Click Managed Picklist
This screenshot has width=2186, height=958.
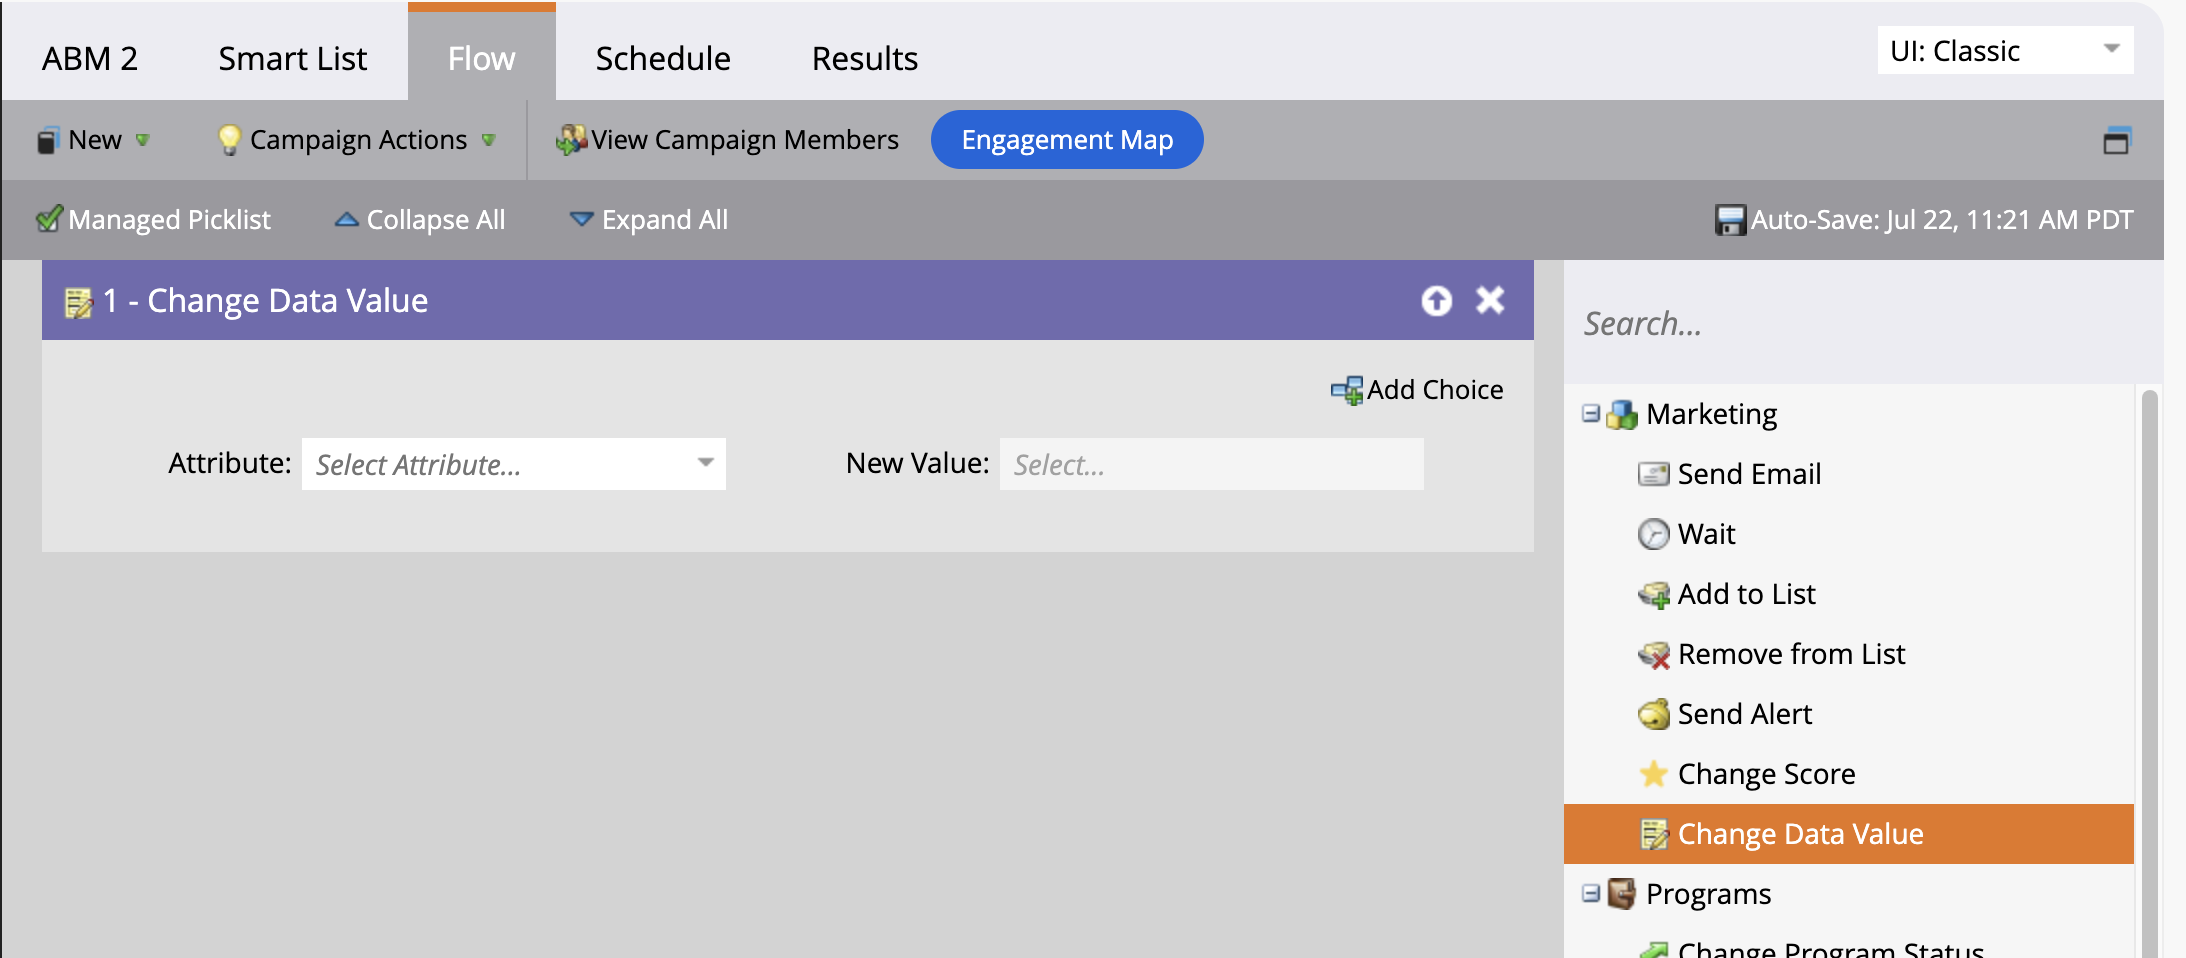tap(154, 220)
